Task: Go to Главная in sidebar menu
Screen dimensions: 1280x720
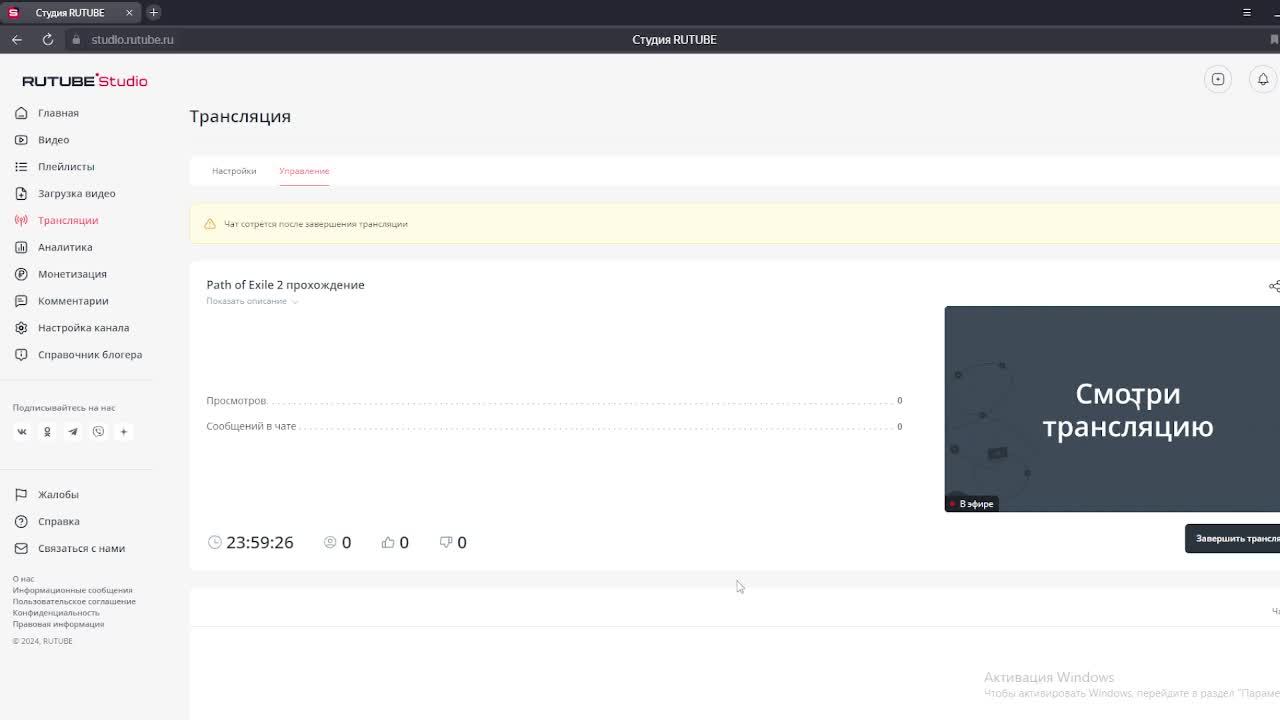Action: (x=58, y=113)
